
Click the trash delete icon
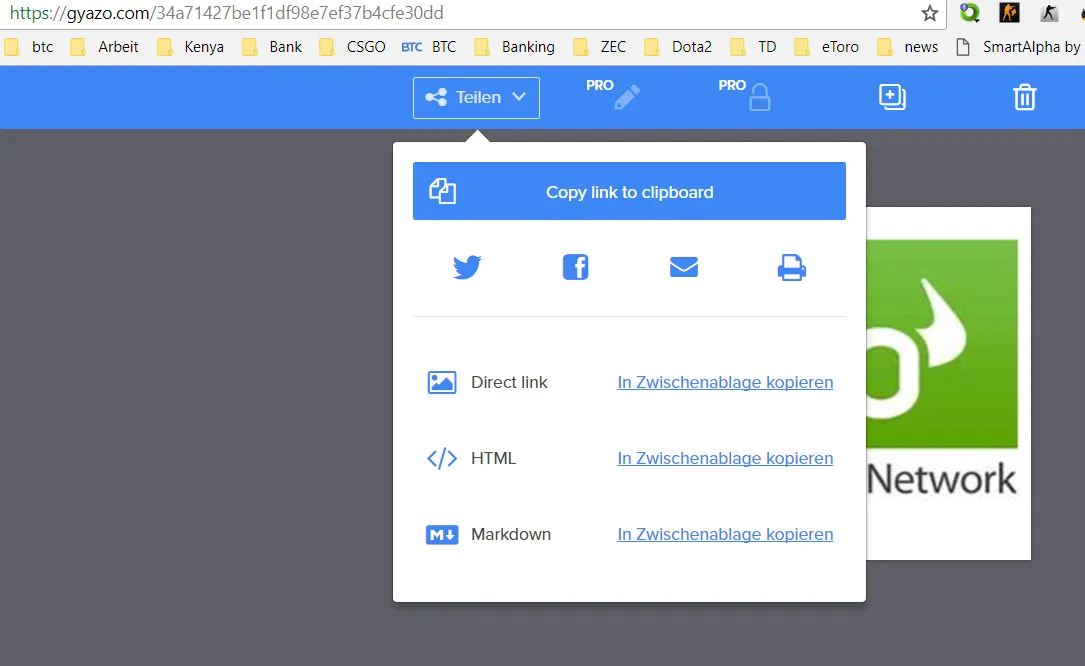click(1024, 98)
